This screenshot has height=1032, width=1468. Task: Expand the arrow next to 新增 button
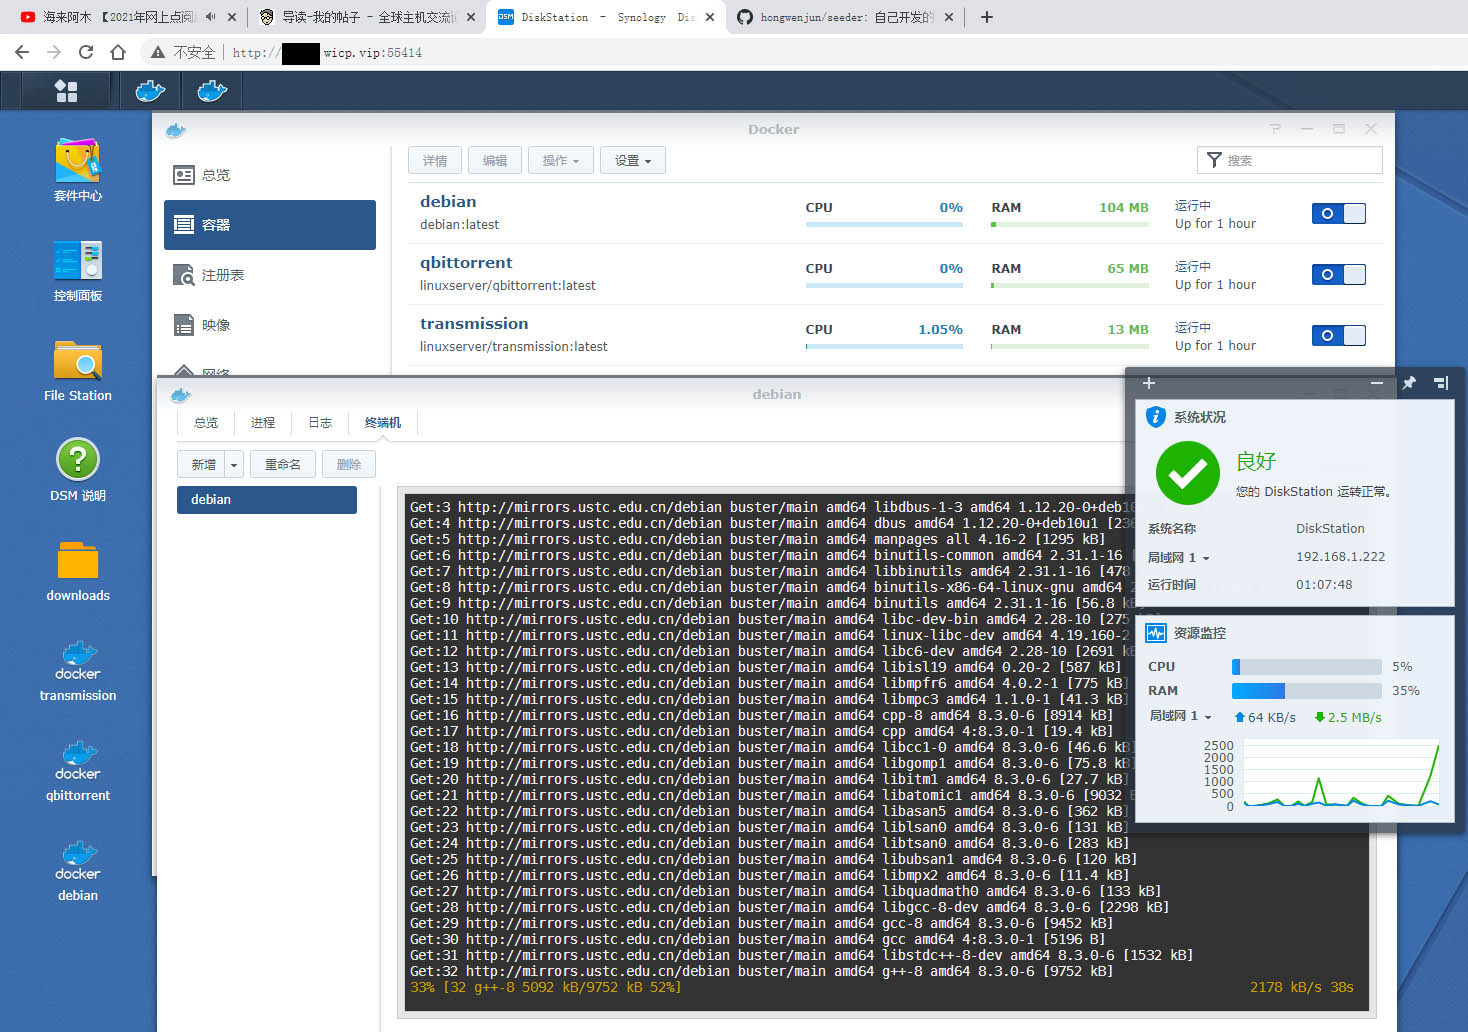234,464
